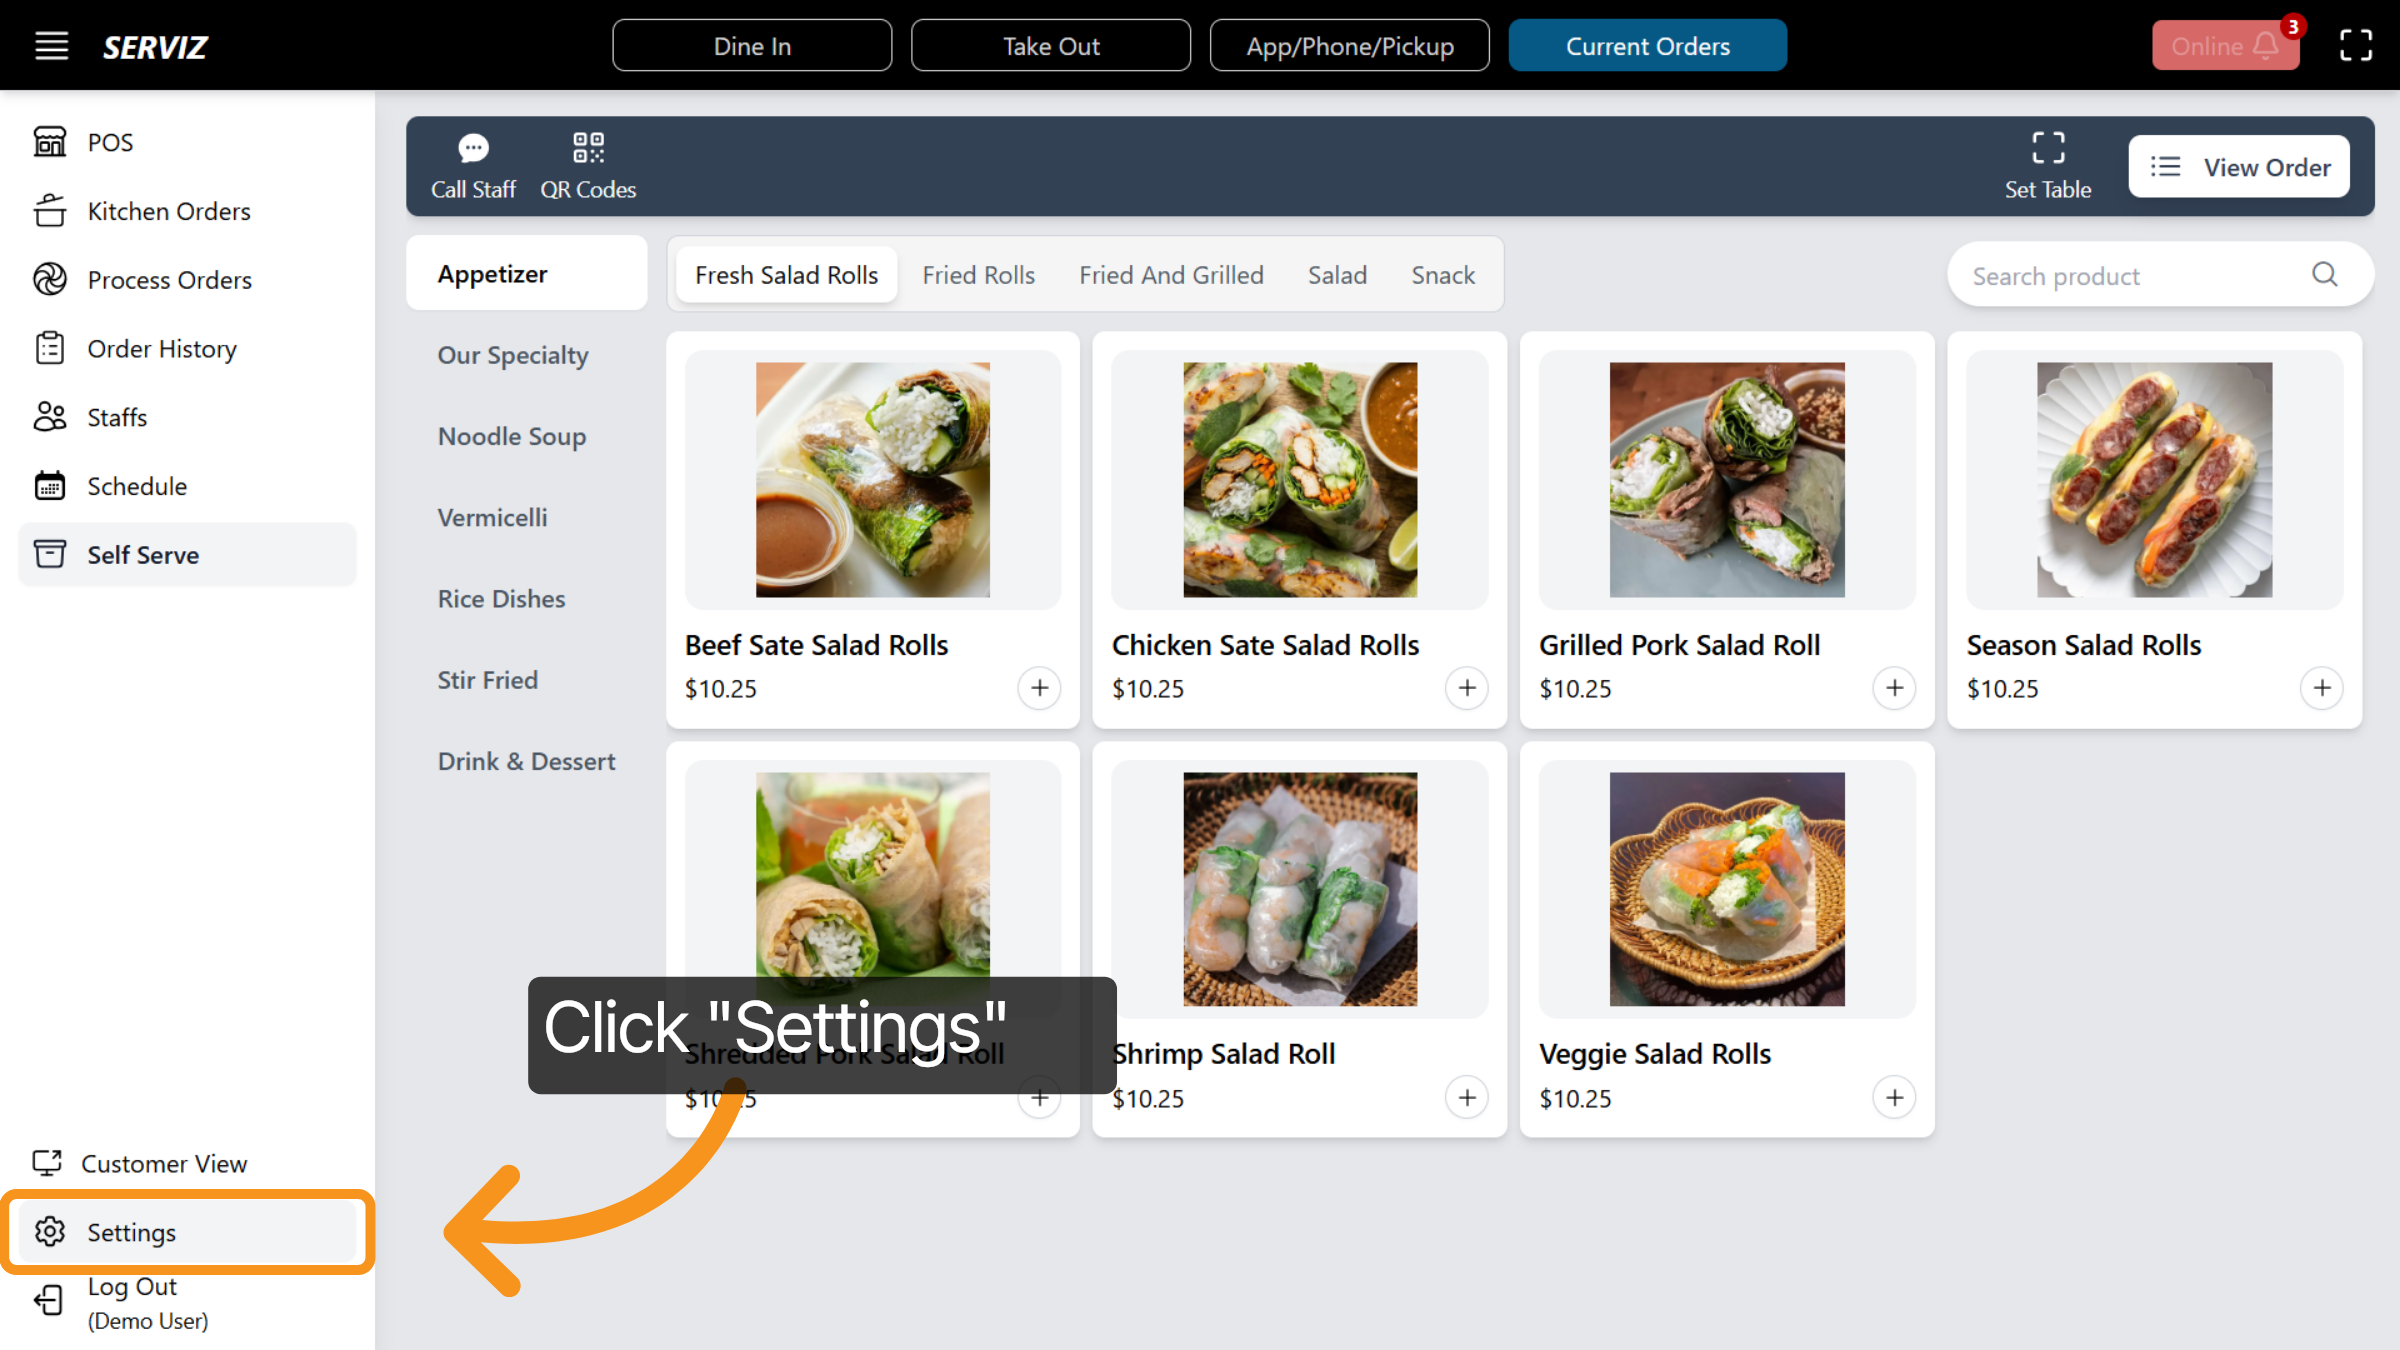Open the QR Codes panel

coord(588,147)
